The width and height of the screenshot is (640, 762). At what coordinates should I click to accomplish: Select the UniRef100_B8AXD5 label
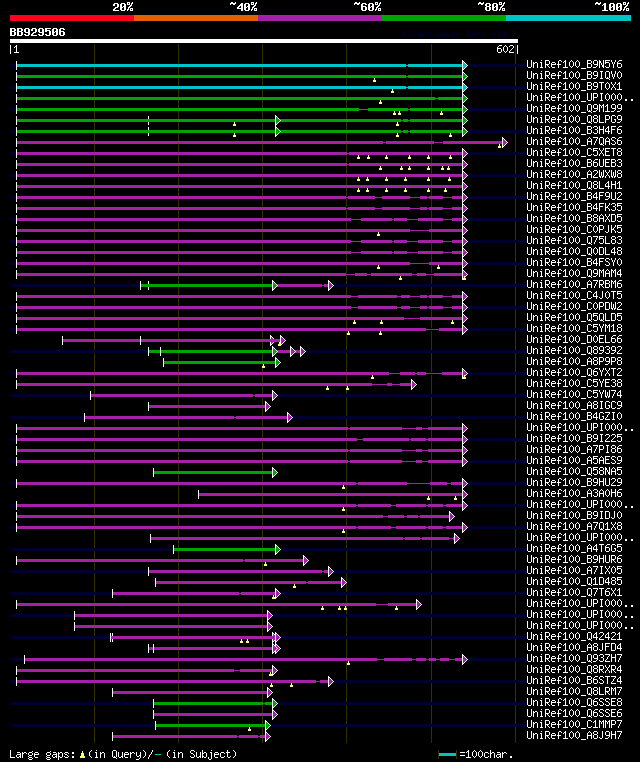[574, 219]
